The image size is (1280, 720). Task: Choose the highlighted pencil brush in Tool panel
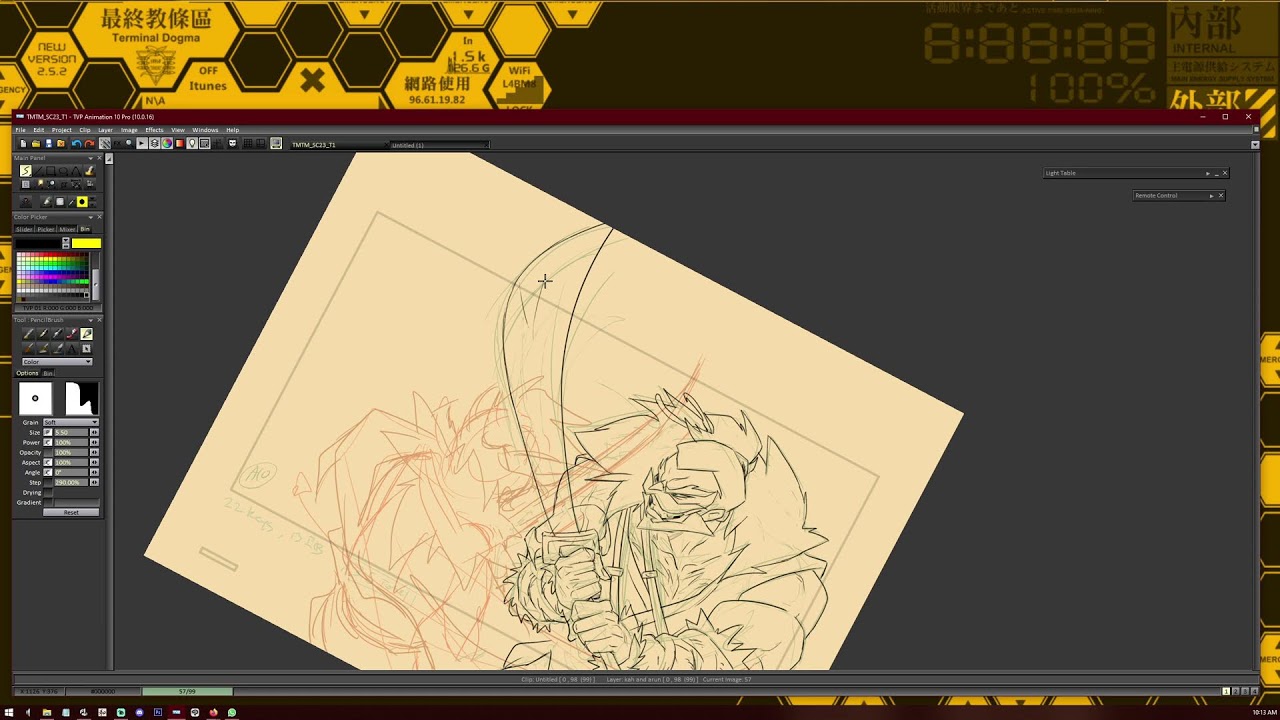(86, 334)
